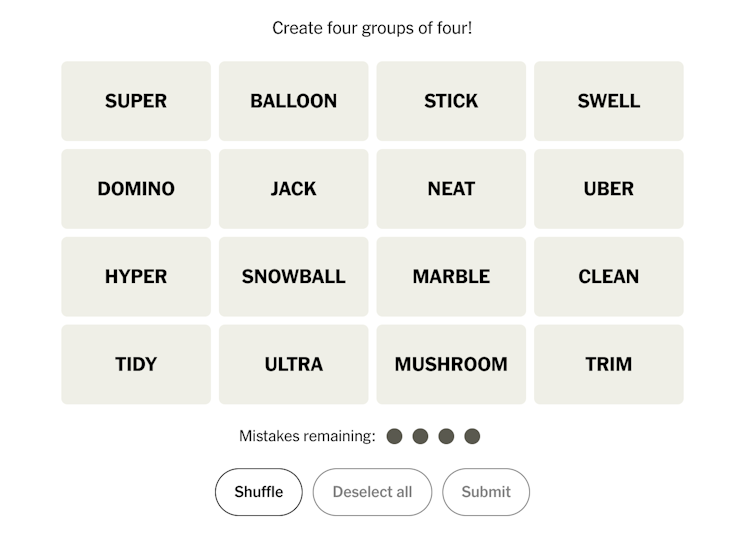Toggle the MARBLE word card
The width and height of the screenshot is (754, 542).
coord(451,277)
